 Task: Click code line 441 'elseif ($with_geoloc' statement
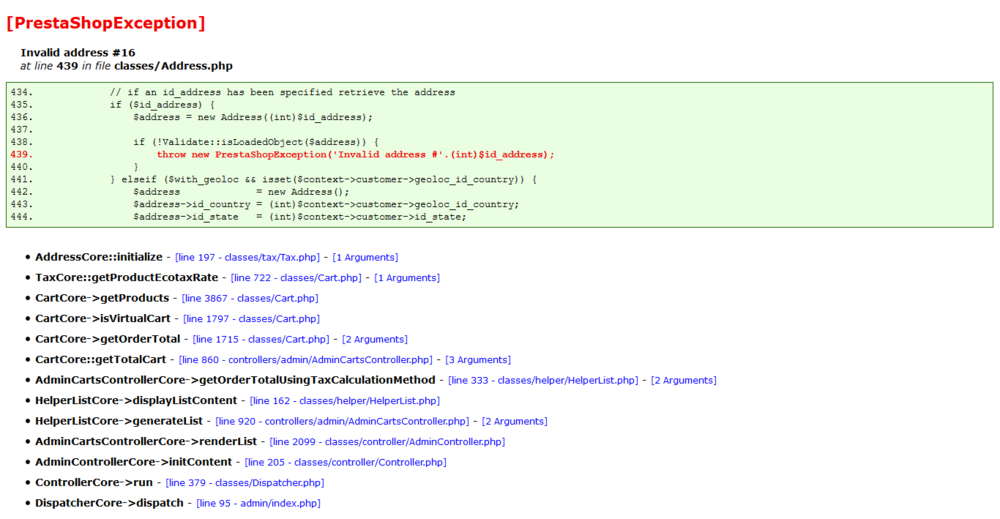323,180
